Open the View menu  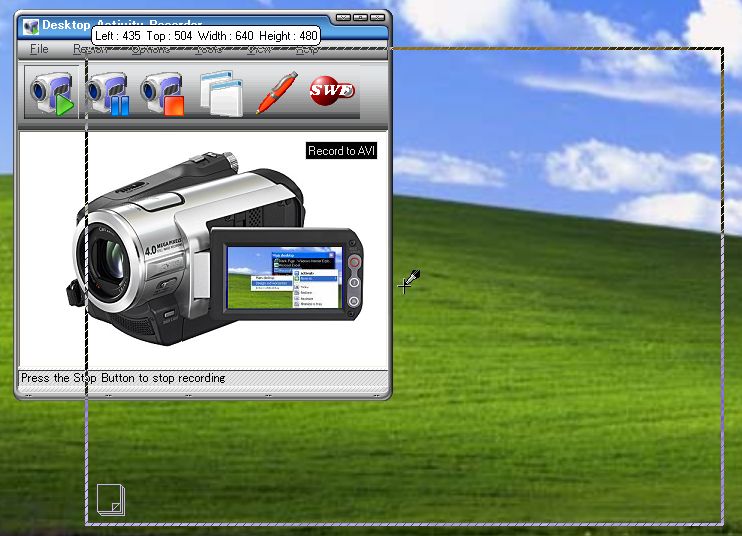pos(259,50)
